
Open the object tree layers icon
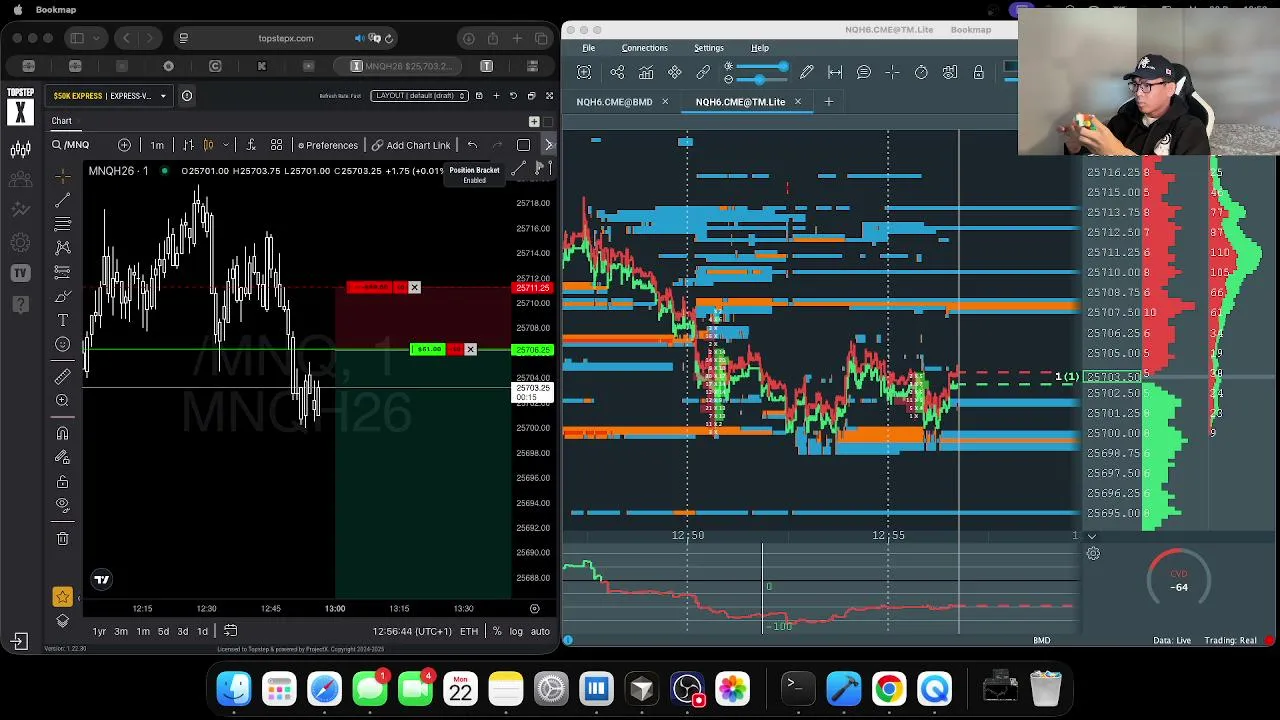(x=62, y=621)
